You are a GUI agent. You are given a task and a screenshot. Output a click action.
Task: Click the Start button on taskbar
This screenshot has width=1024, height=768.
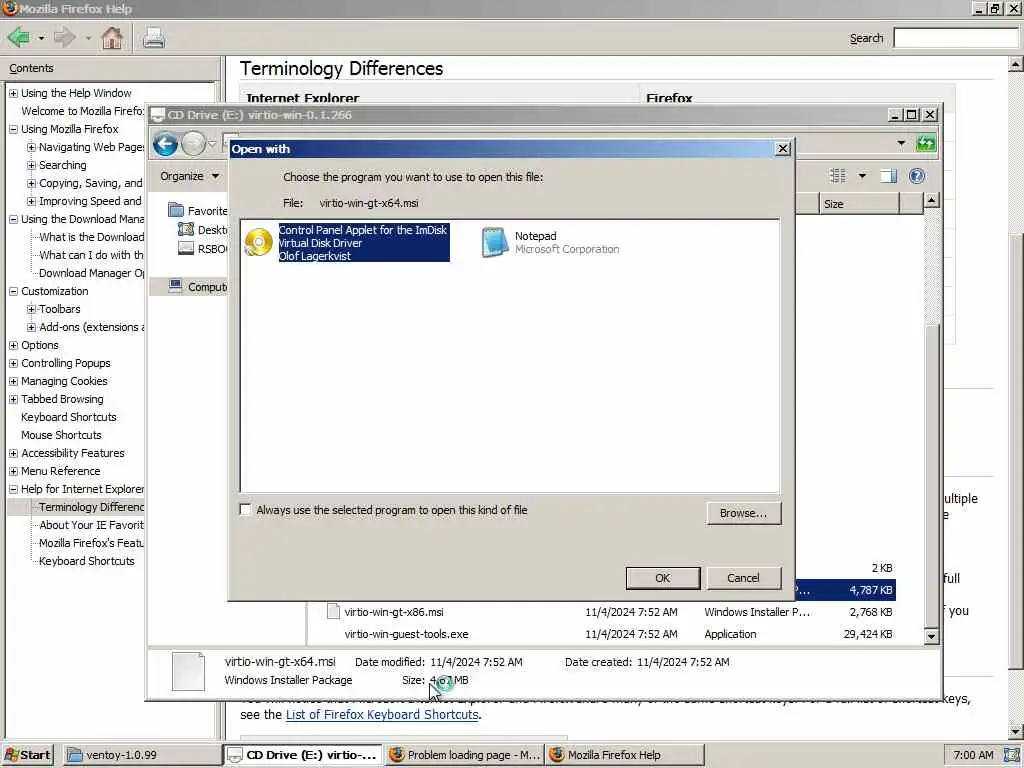coord(27,755)
